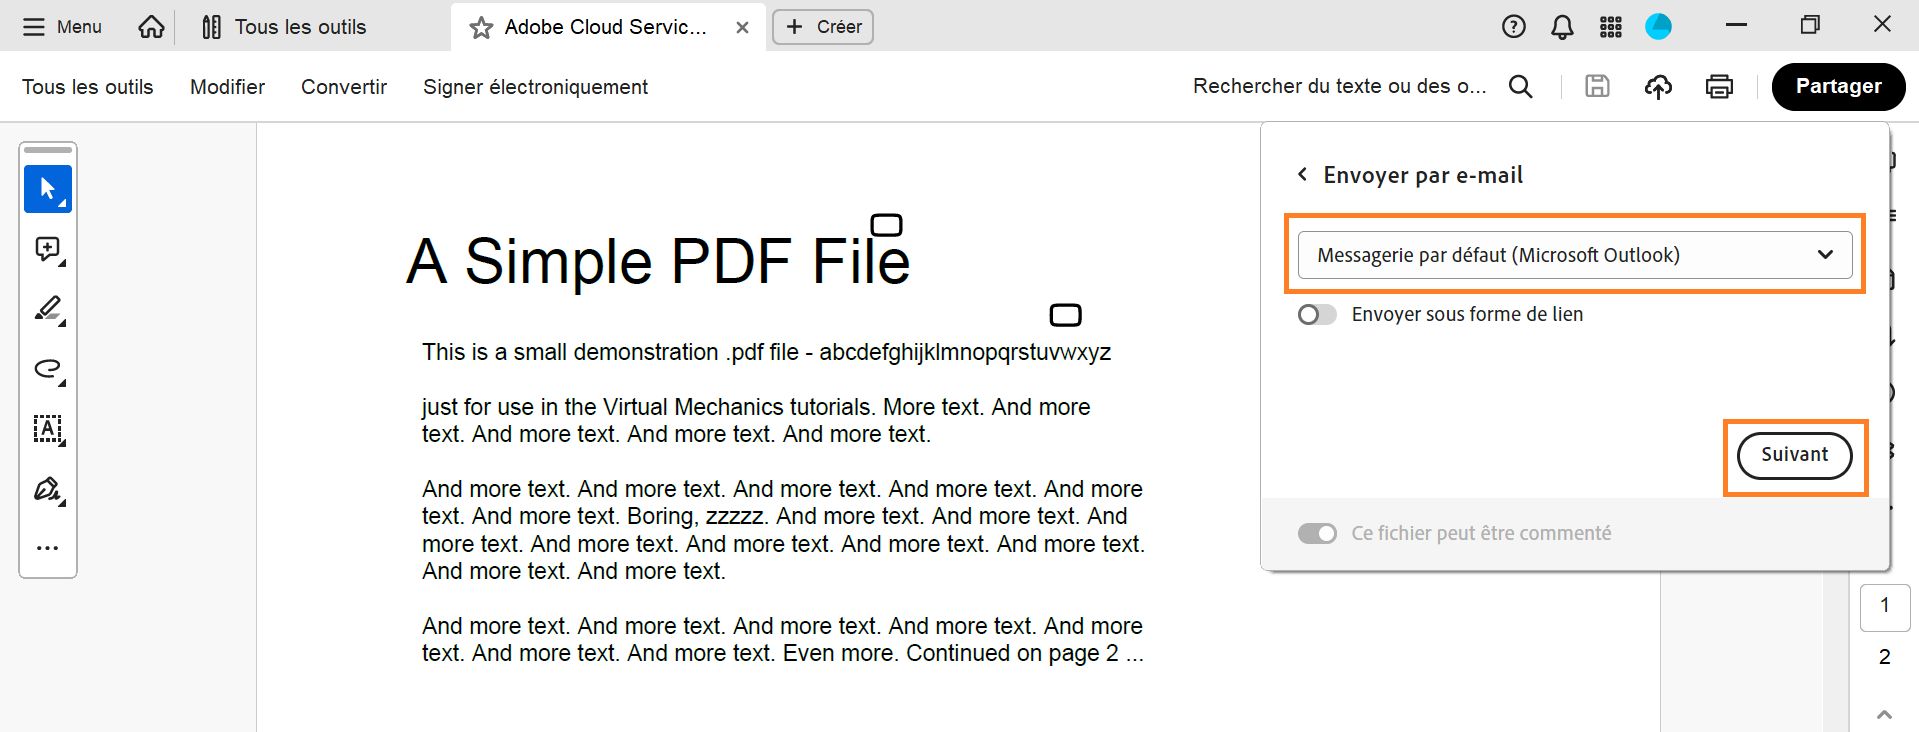This screenshot has height=732, width=1919.
Task: Show more tools via three dots
Action: point(48,548)
